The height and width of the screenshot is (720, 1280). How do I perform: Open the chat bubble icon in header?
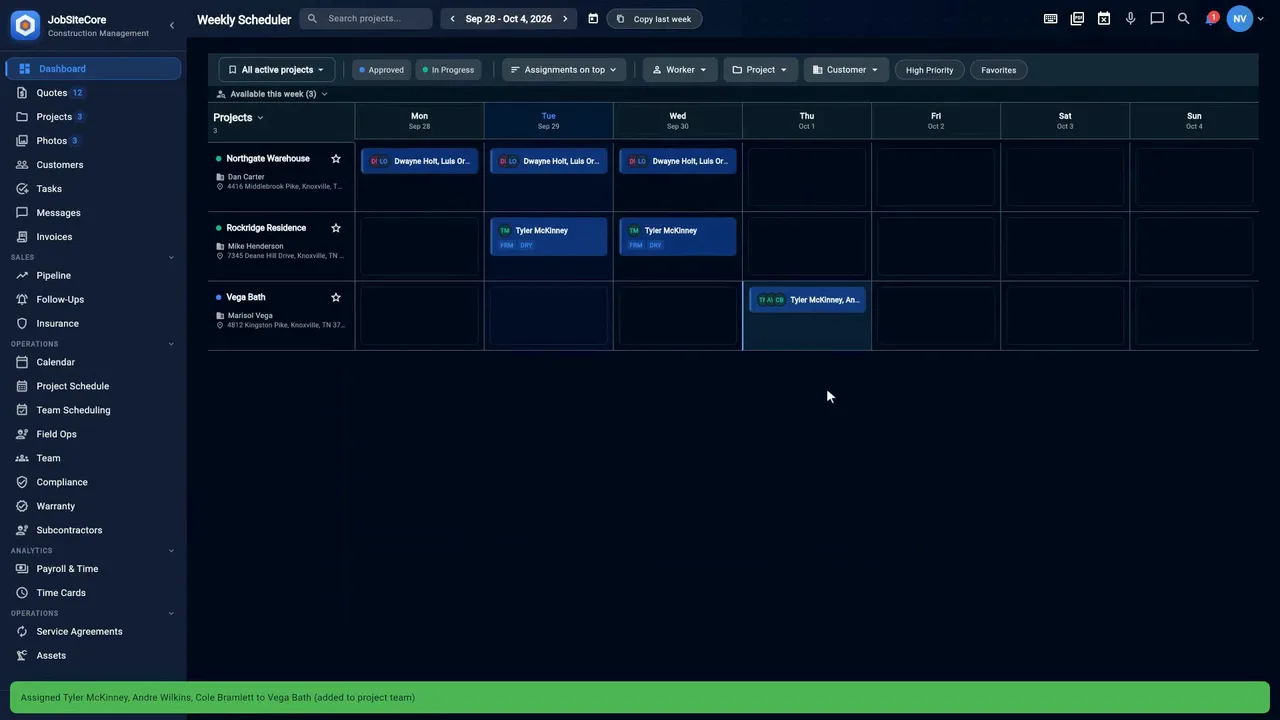click(1157, 19)
